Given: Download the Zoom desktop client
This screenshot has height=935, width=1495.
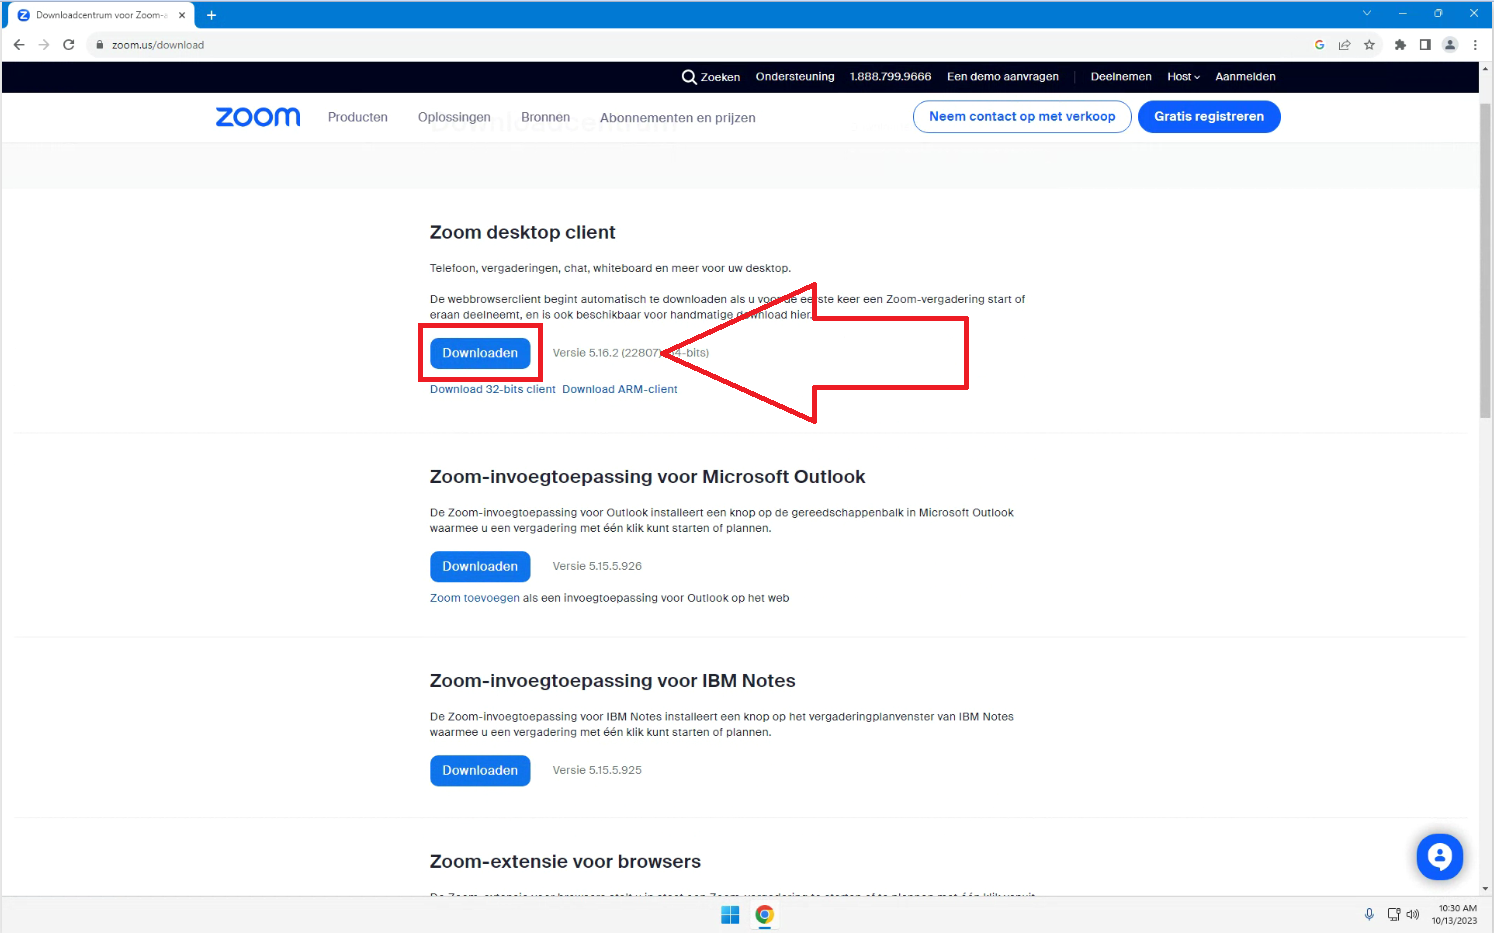Looking at the screenshot, I should coord(480,353).
